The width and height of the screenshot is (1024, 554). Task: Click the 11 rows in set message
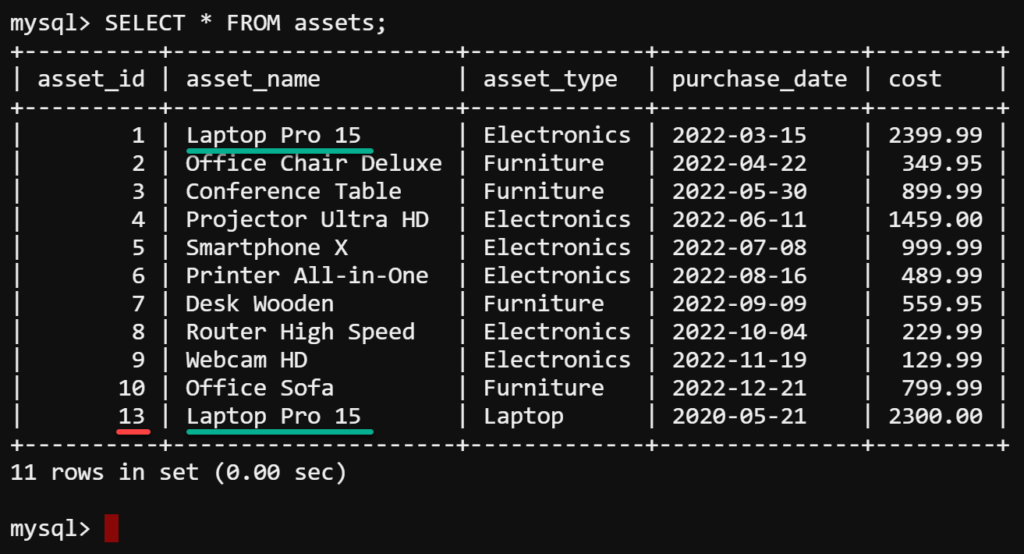click(x=178, y=472)
